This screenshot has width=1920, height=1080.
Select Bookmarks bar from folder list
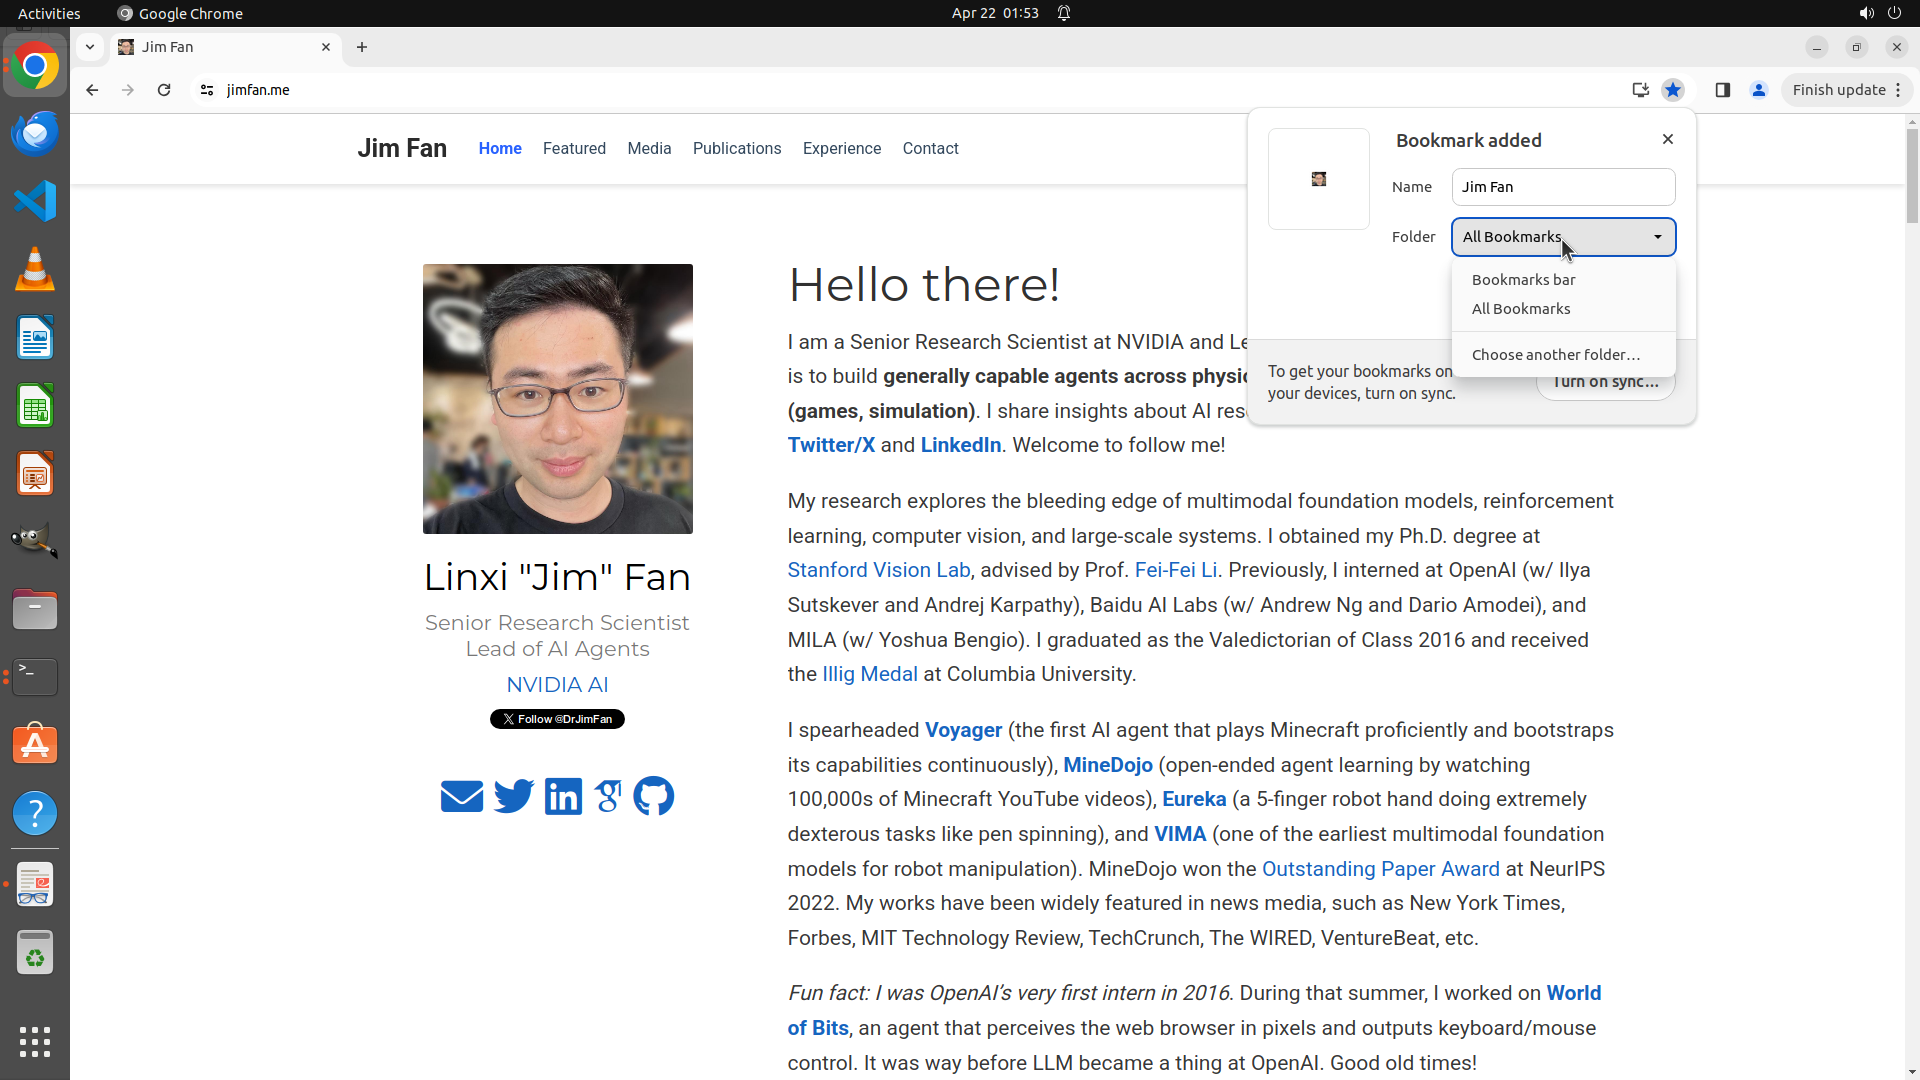[x=1523, y=280]
